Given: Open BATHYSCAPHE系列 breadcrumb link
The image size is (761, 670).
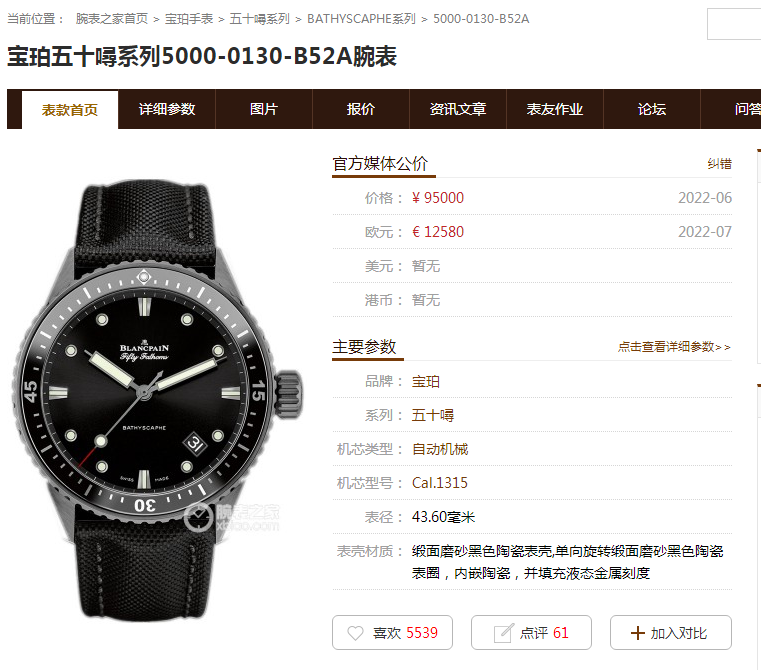Looking at the screenshot, I should point(361,19).
